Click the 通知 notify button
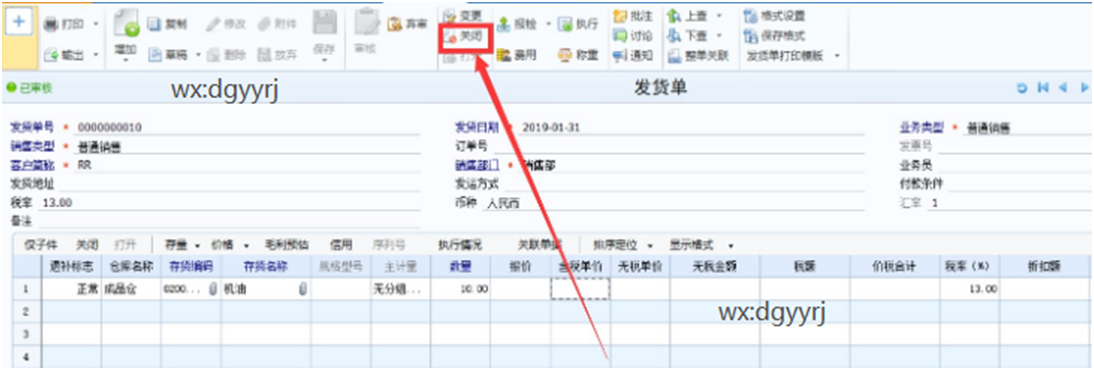 (633, 56)
